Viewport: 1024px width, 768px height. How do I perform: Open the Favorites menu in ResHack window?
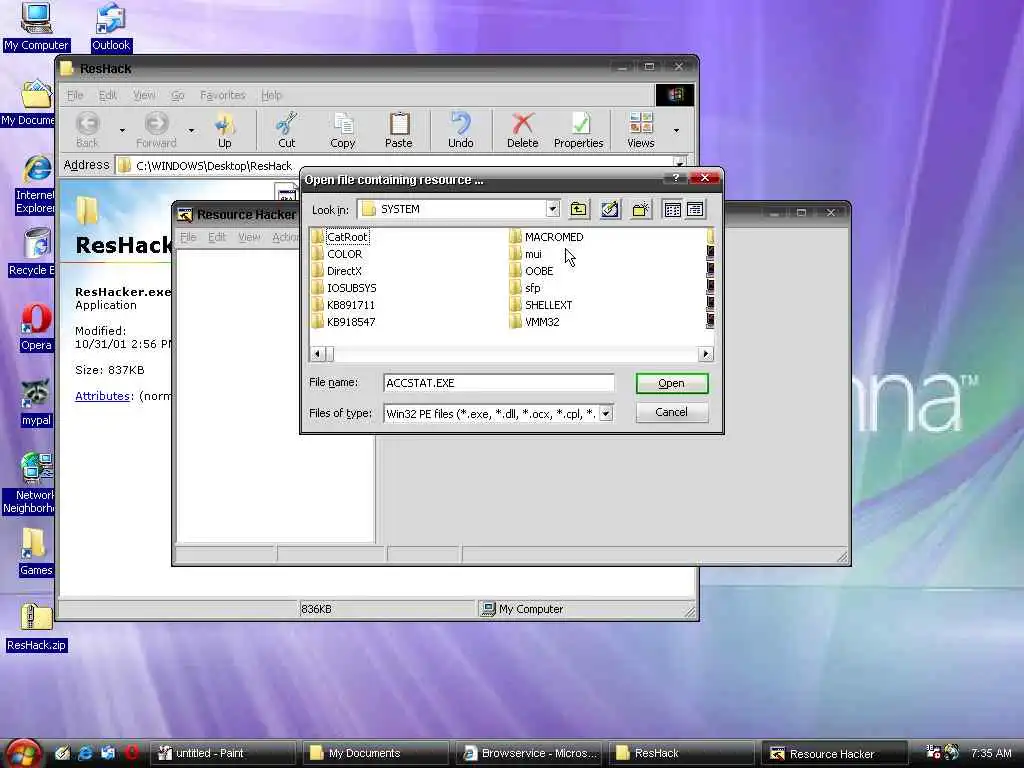pos(223,95)
